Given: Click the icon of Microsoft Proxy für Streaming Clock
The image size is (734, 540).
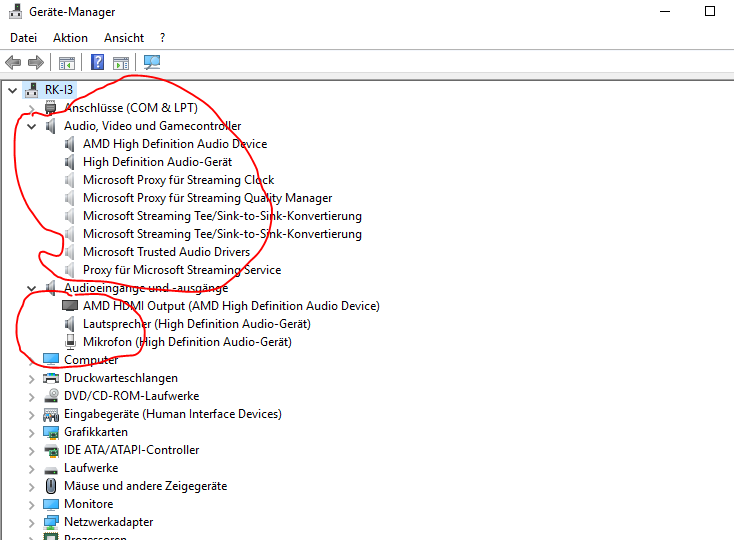Looking at the screenshot, I should (70, 180).
